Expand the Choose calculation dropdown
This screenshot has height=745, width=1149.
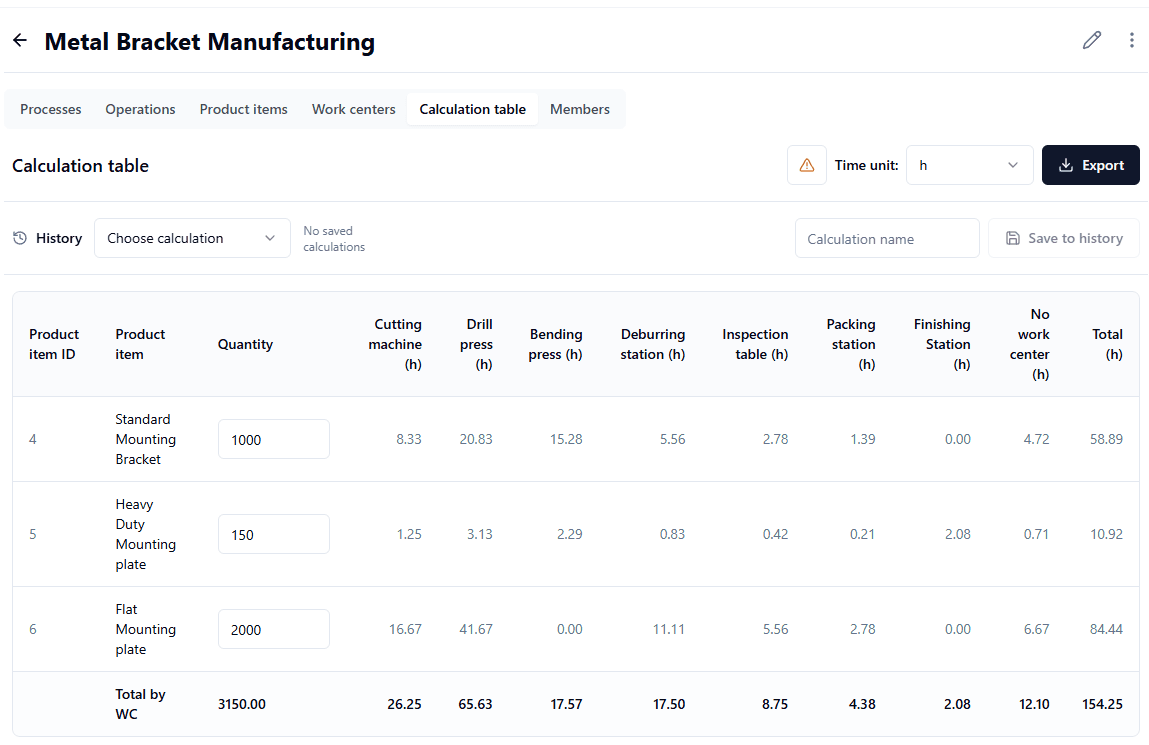click(x=192, y=238)
